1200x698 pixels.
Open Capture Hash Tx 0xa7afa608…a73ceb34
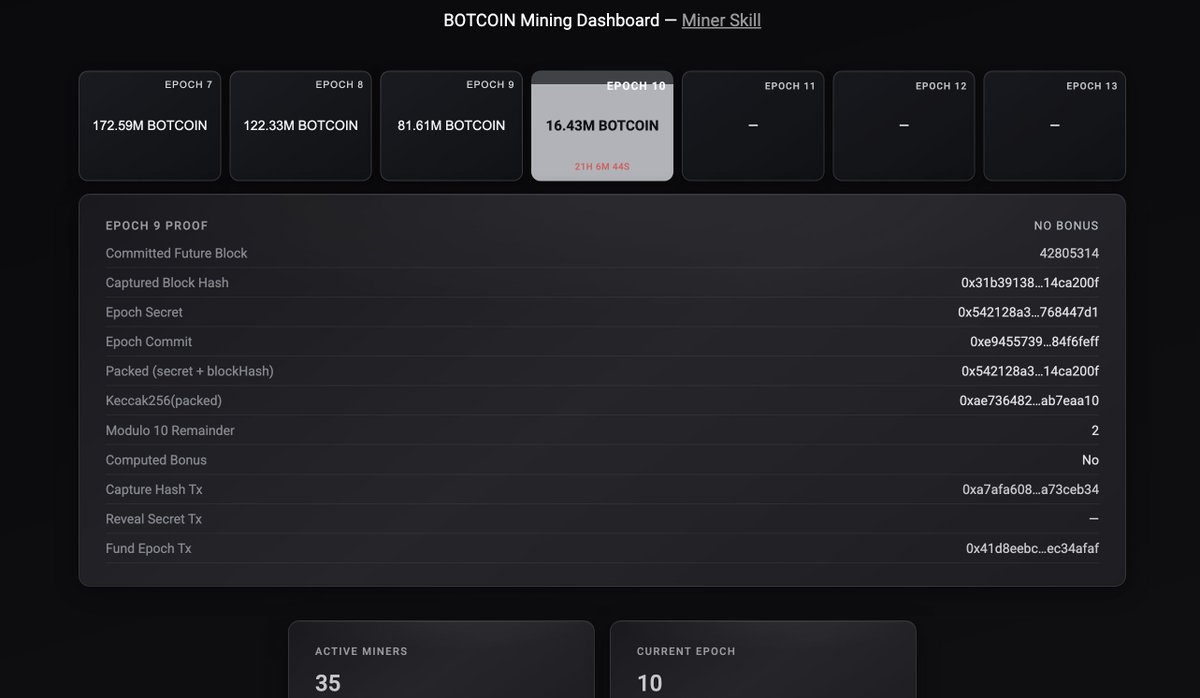1031,489
